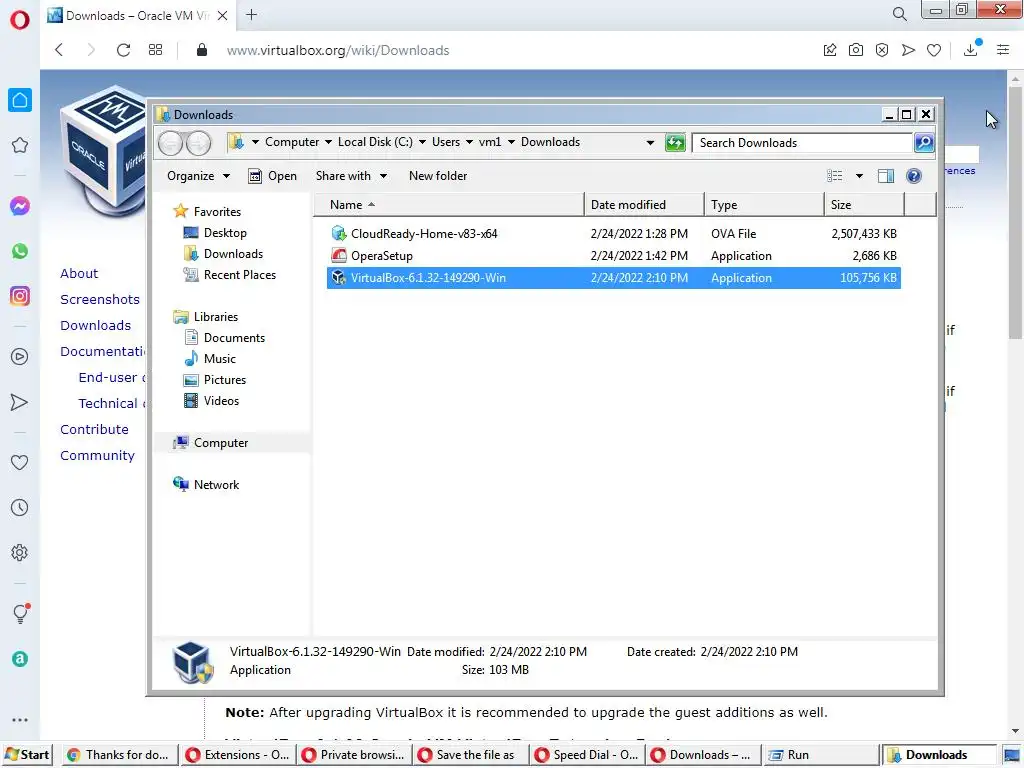1024x768 pixels.
Task: Expand vm1 breadcrumb arrow
Action: coord(511,142)
